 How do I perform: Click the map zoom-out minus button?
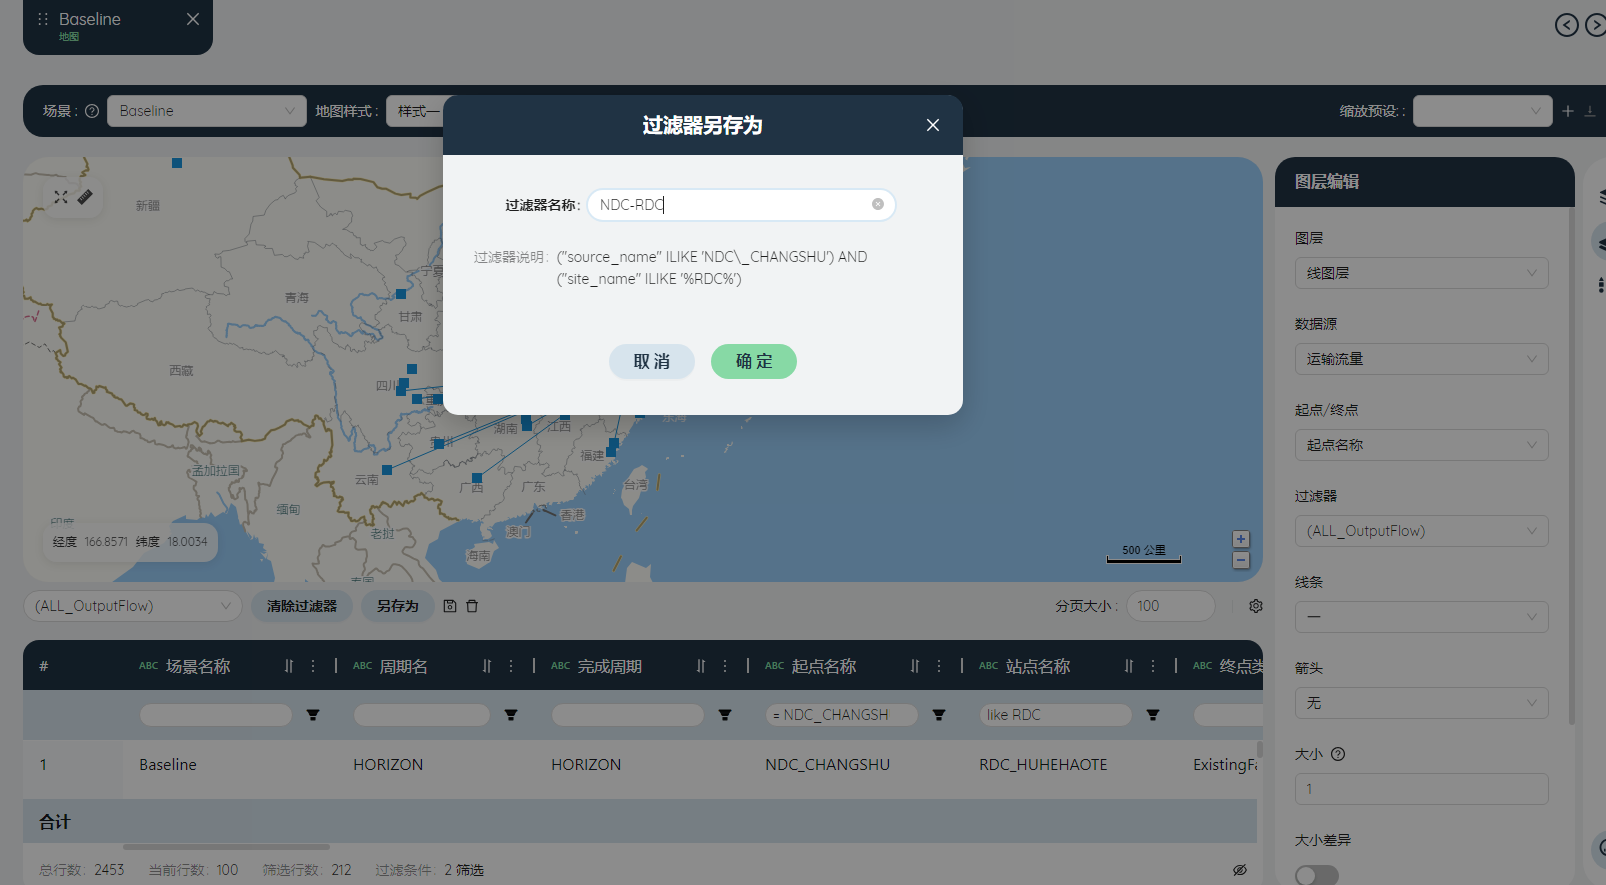point(1241,560)
